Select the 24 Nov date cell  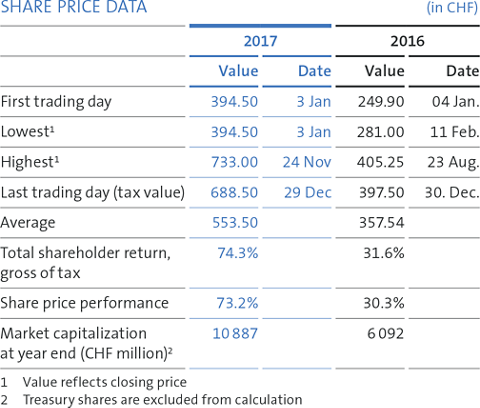click(x=307, y=162)
